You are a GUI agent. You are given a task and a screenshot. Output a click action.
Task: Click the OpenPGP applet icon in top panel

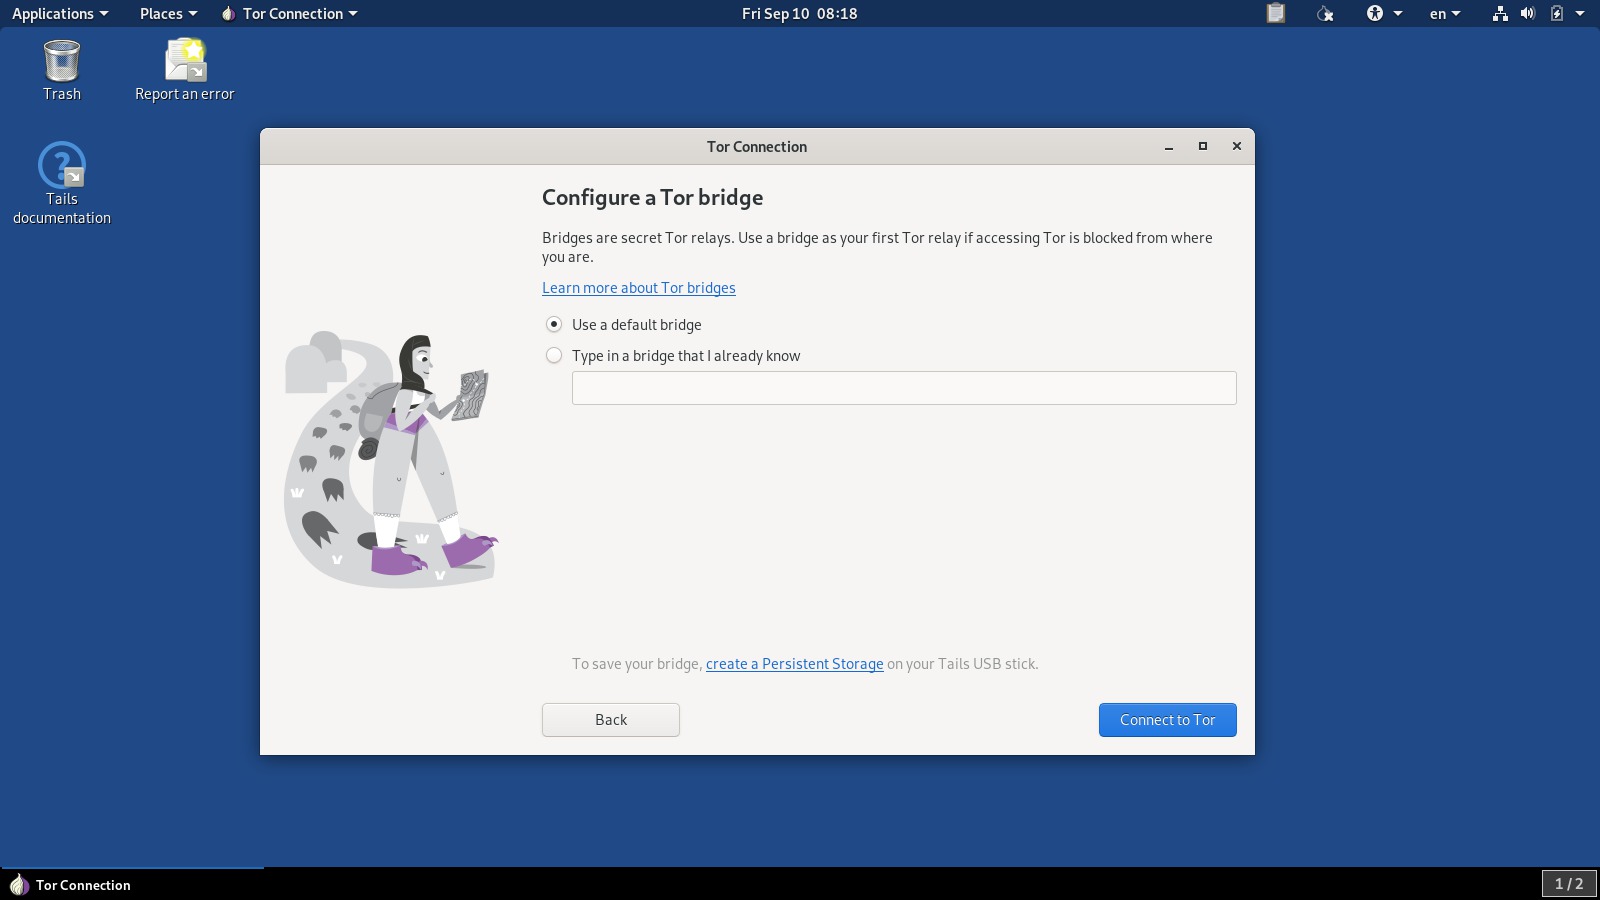(x=1325, y=13)
